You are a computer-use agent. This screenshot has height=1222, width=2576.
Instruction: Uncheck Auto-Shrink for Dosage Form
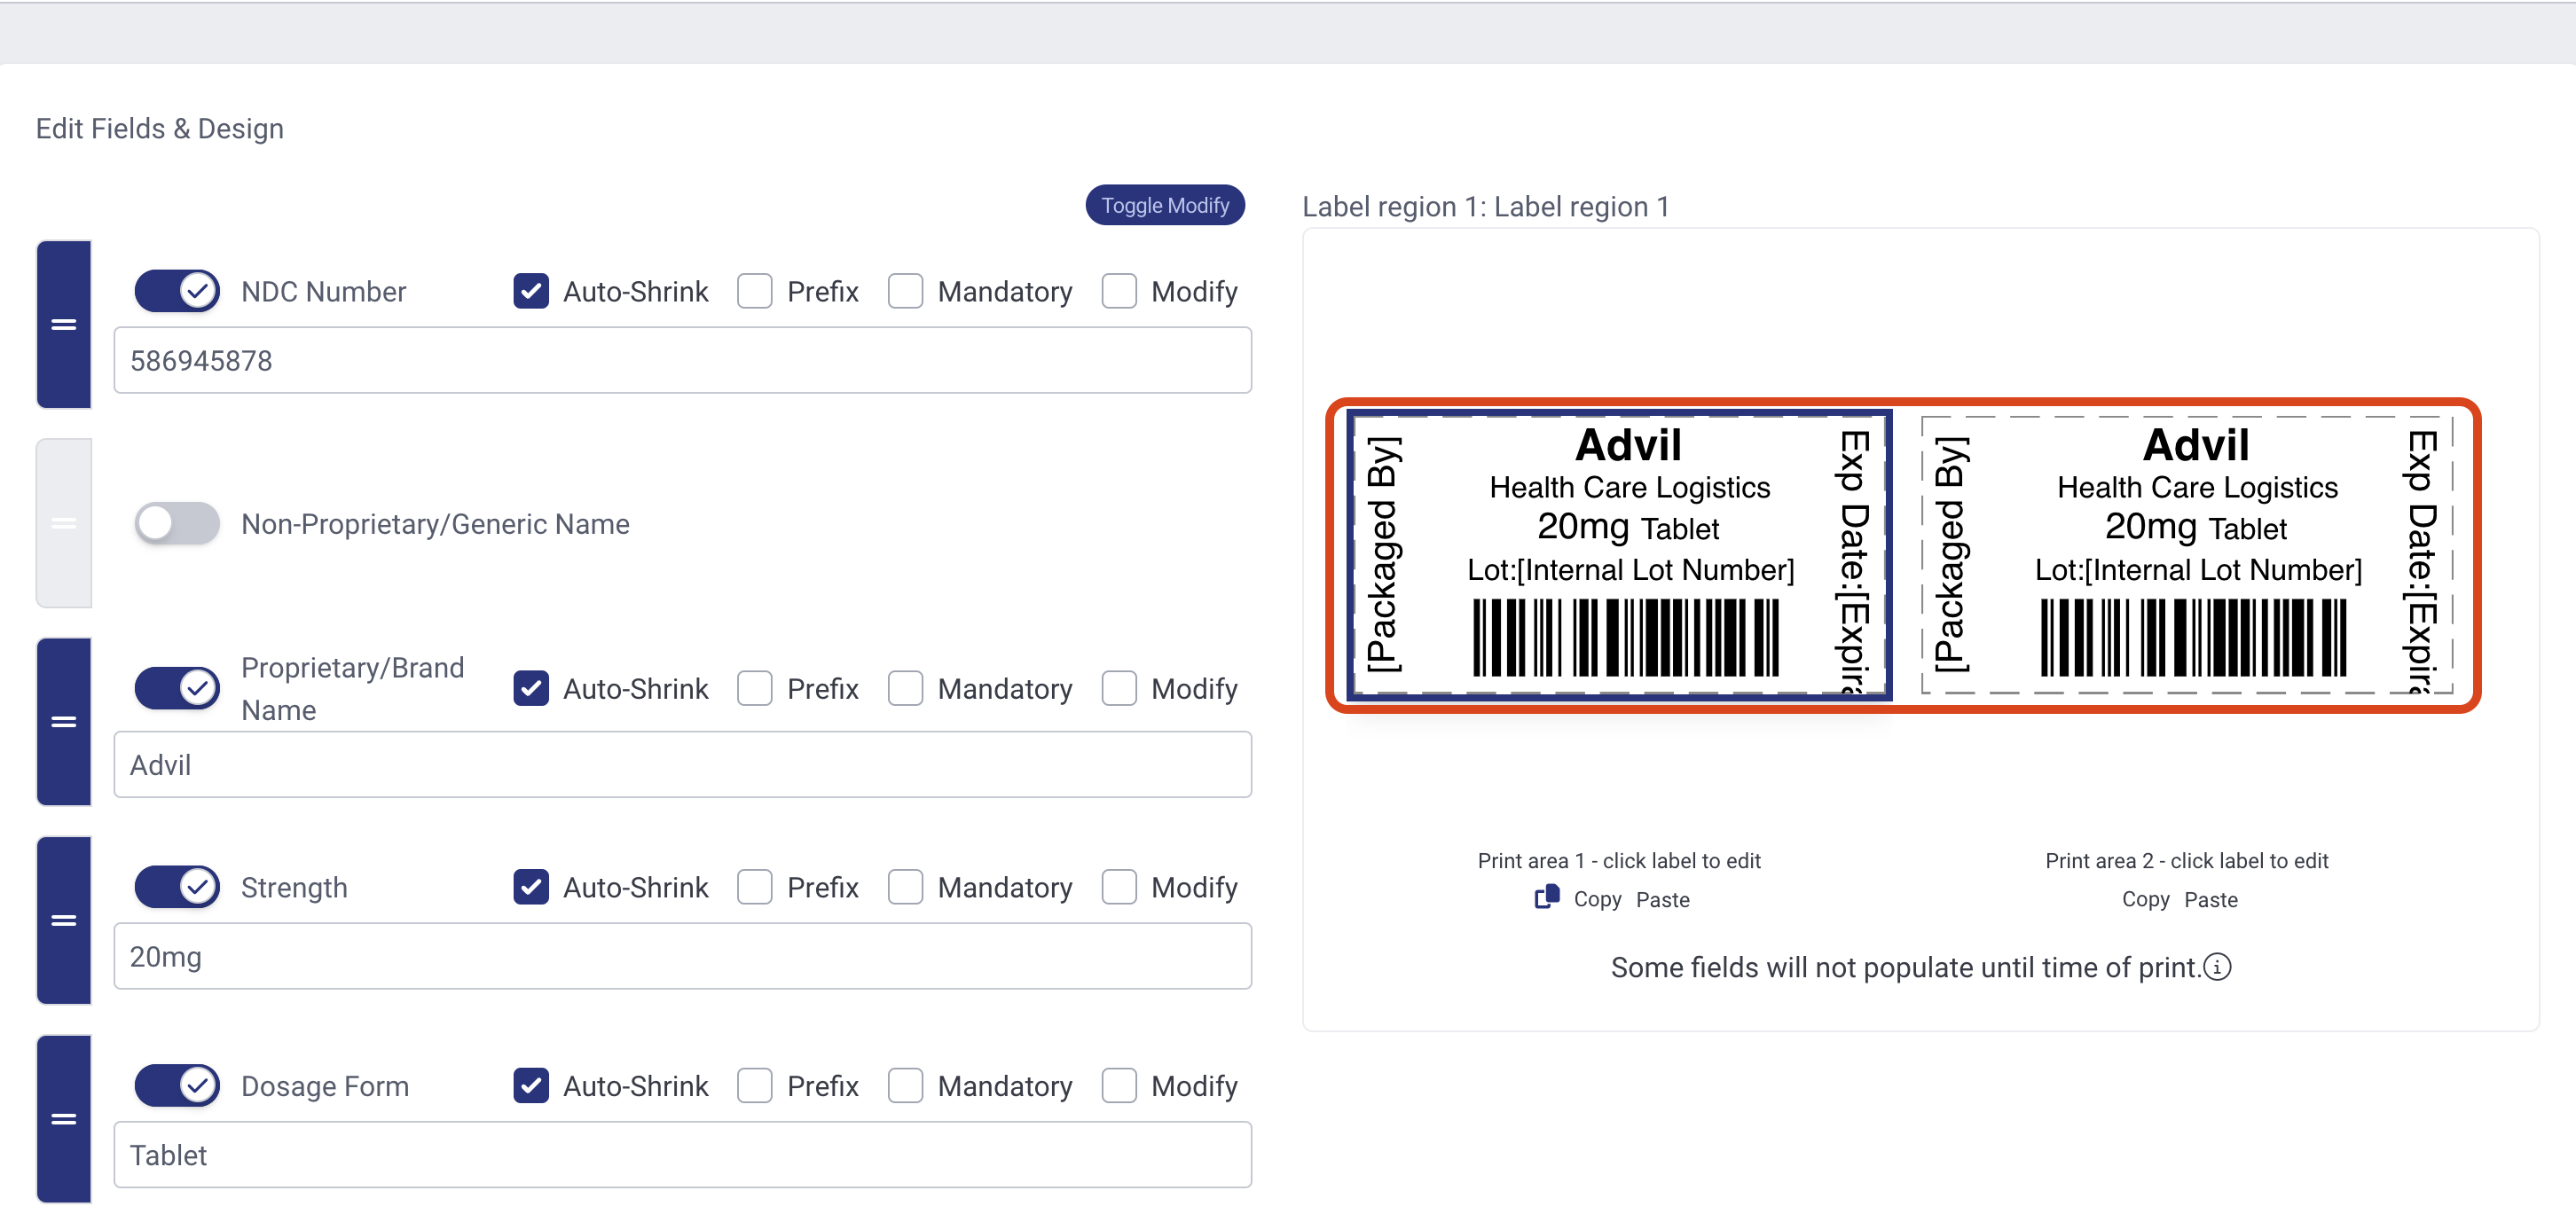point(531,1085)
